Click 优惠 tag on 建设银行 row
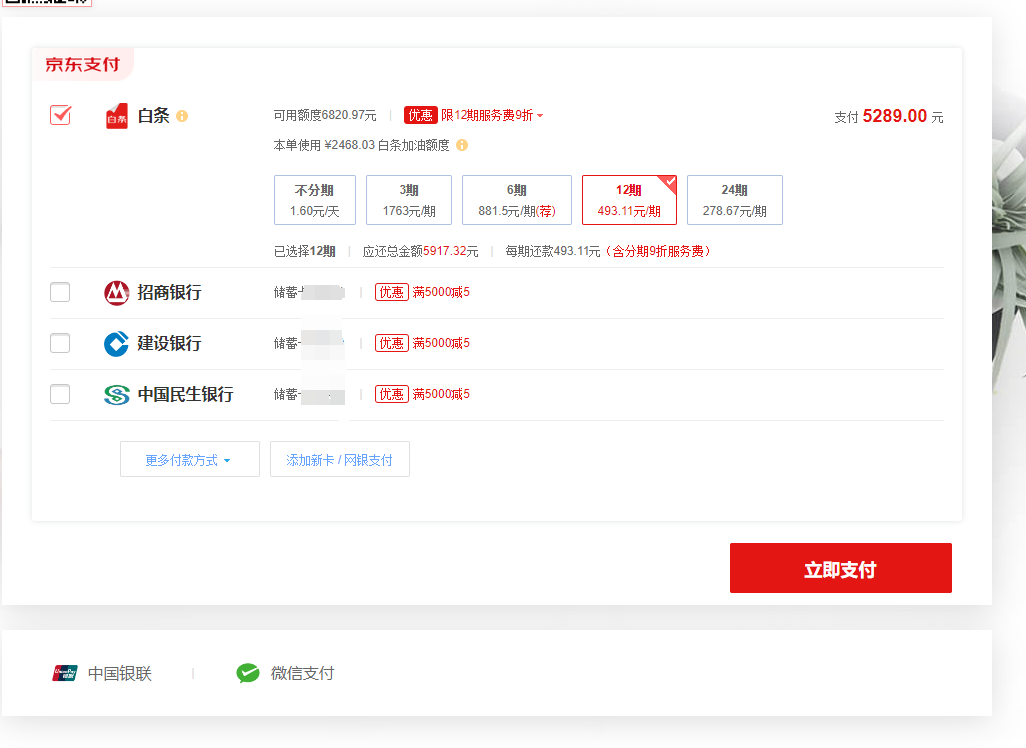Viewport: 1026px width, 748px height. 392,344
